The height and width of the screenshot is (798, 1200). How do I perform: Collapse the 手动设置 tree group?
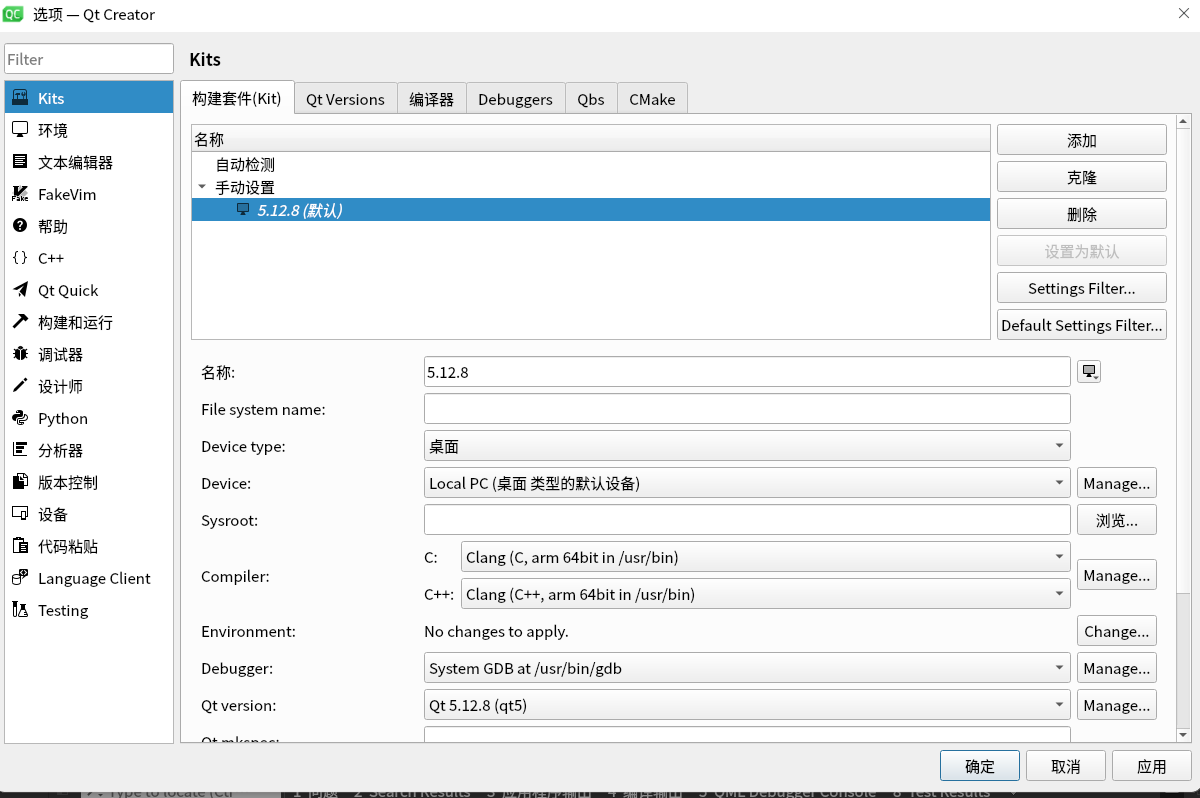(202, 187)
